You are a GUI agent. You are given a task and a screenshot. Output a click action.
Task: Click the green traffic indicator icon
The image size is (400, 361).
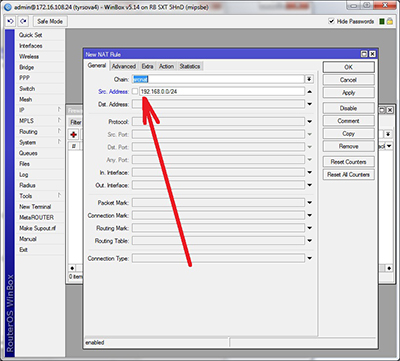382,22
